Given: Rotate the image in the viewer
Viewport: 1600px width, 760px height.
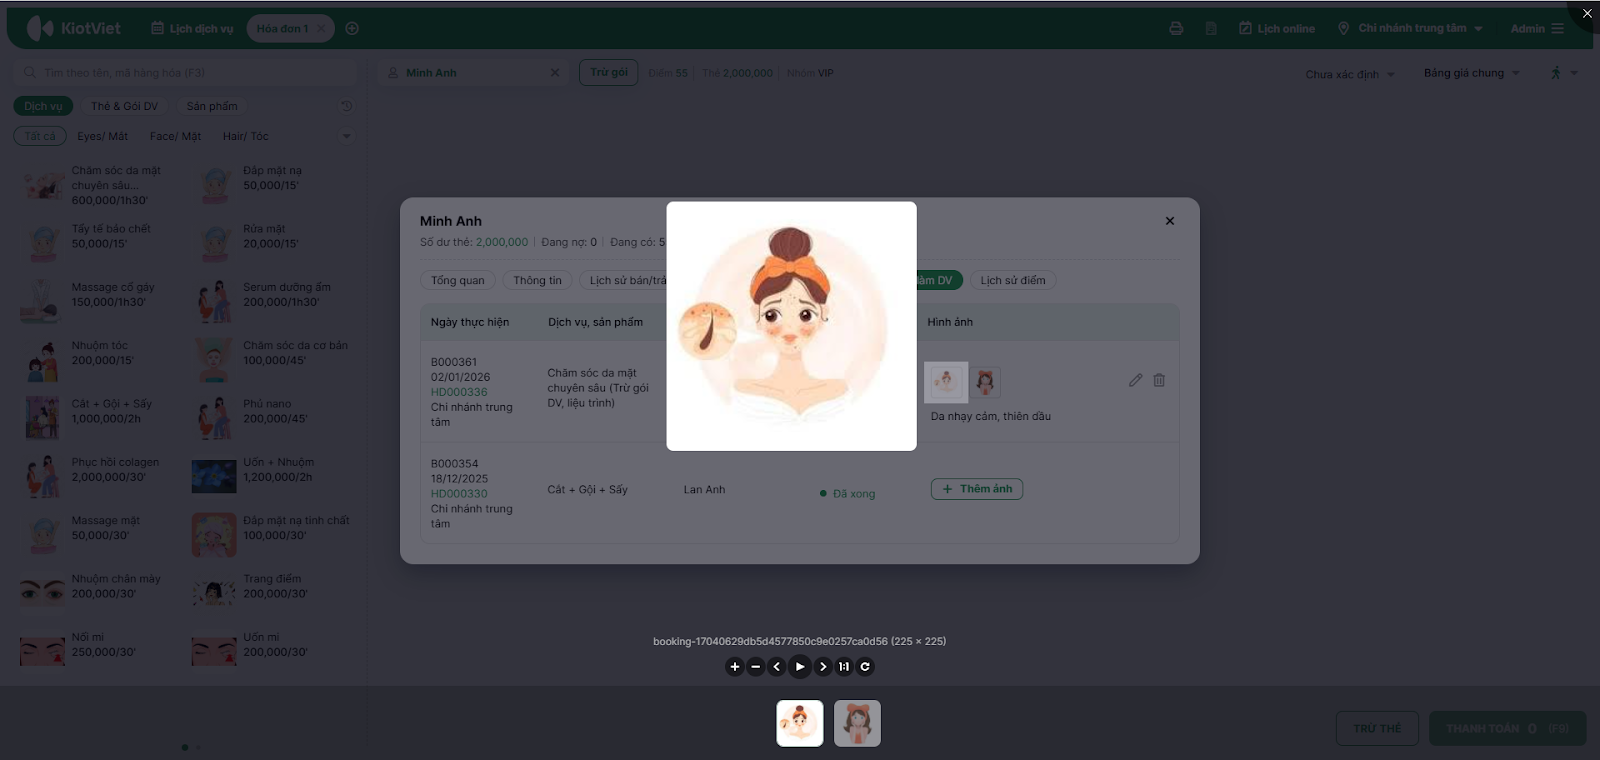Looking at the screenshot, I should pos(865,667).
